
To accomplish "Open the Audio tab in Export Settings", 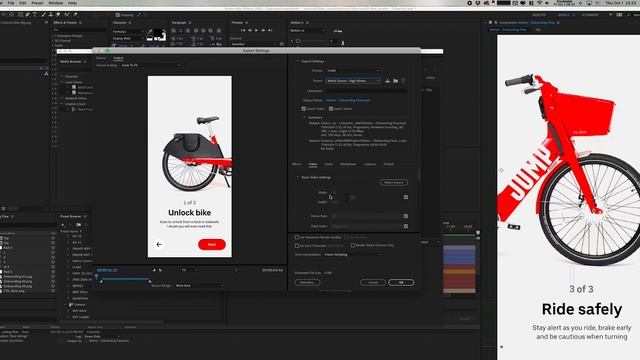I will tap(329, 164).
